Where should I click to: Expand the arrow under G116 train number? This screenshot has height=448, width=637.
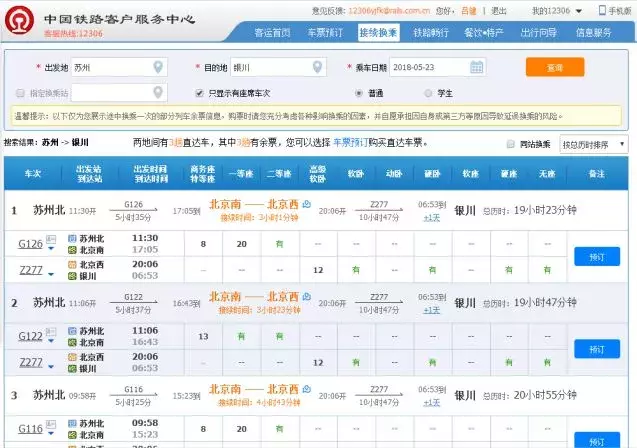click(x=51, y=434)
